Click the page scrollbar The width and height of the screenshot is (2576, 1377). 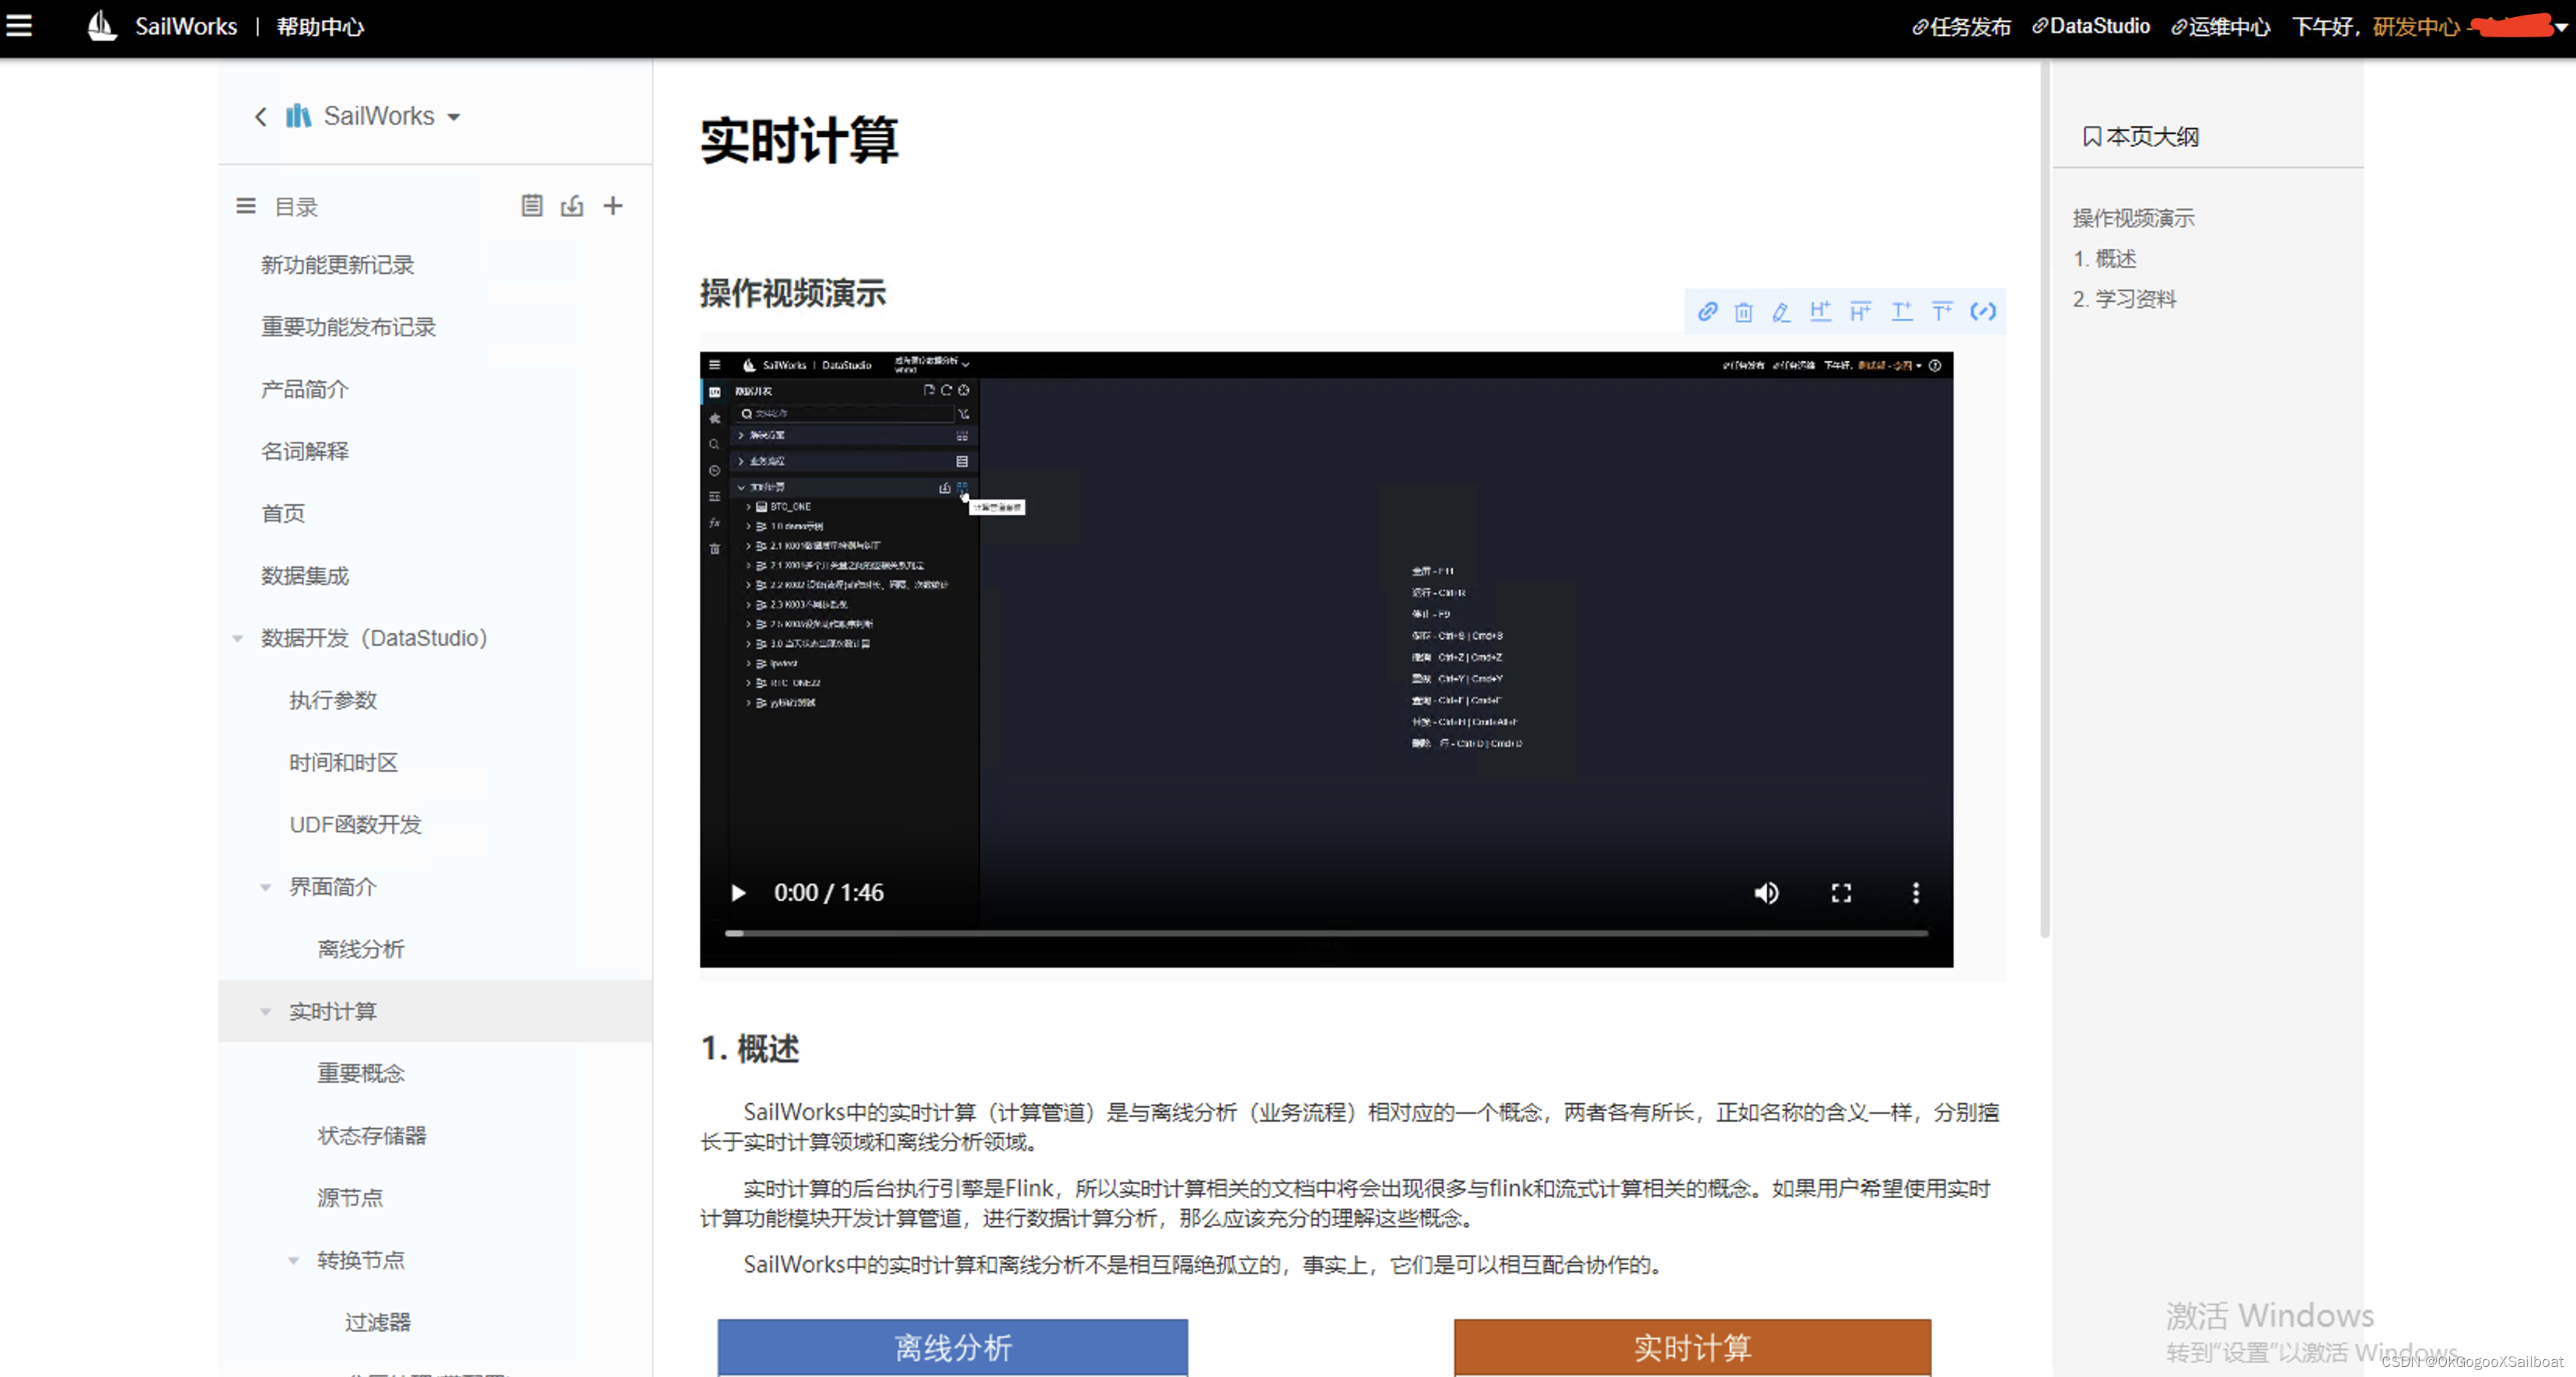(2044, 500)
